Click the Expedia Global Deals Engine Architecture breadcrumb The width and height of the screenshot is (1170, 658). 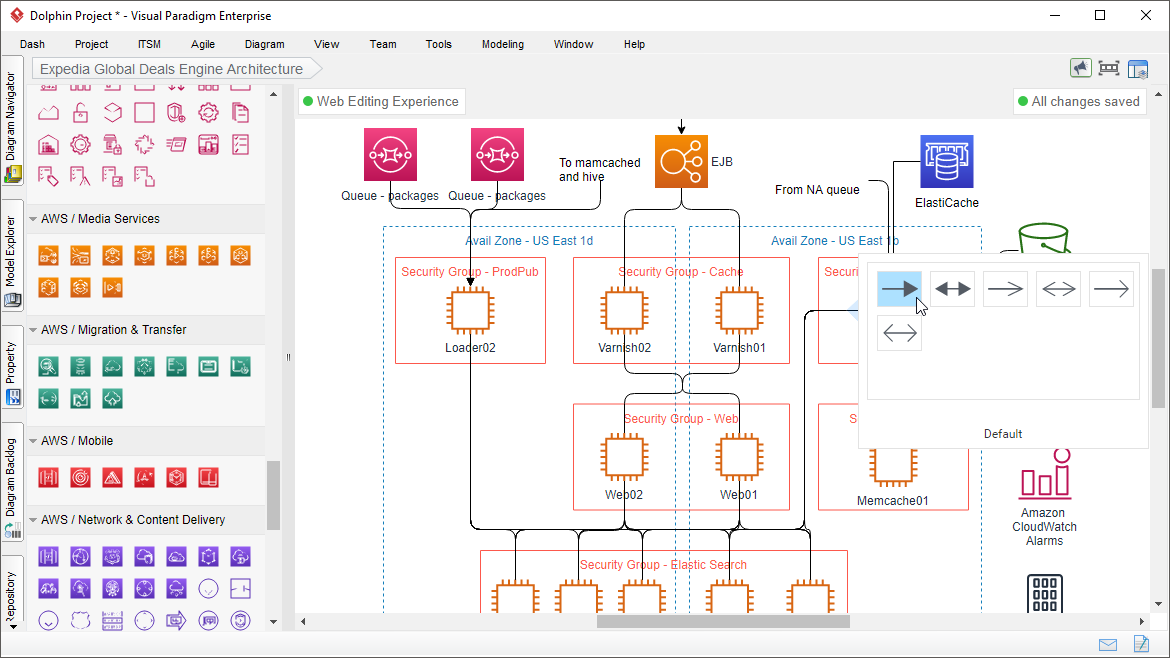tap(176, 69)
